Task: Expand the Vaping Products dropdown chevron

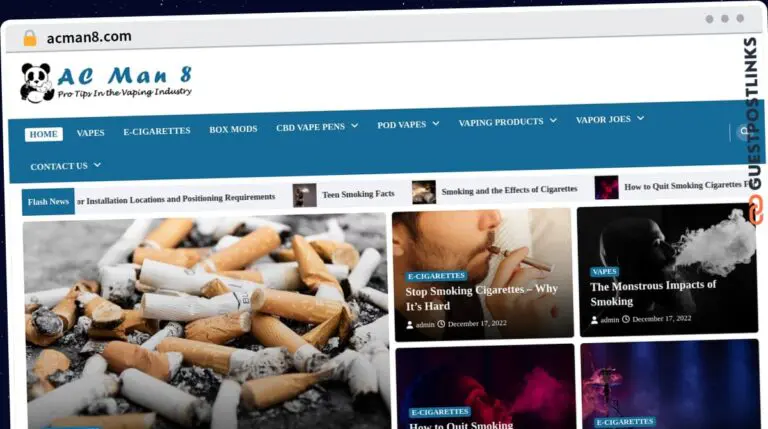Action: 553,120
